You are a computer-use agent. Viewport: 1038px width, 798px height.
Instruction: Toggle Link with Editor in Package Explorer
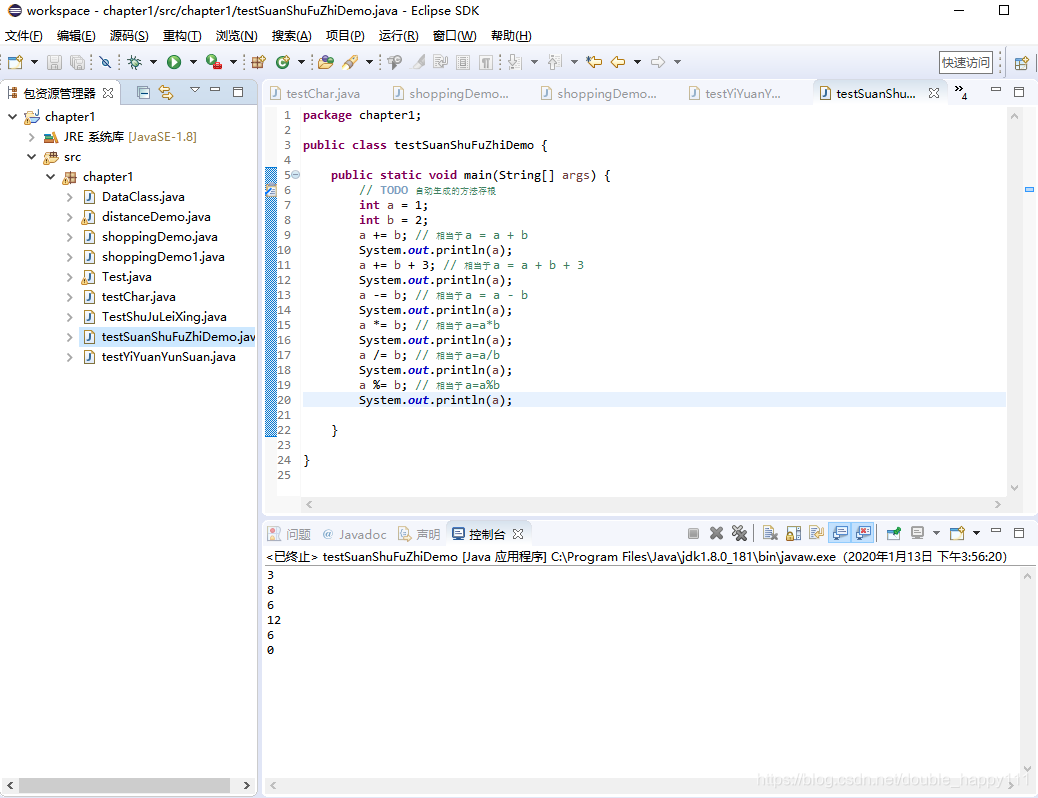coord(166,93)
